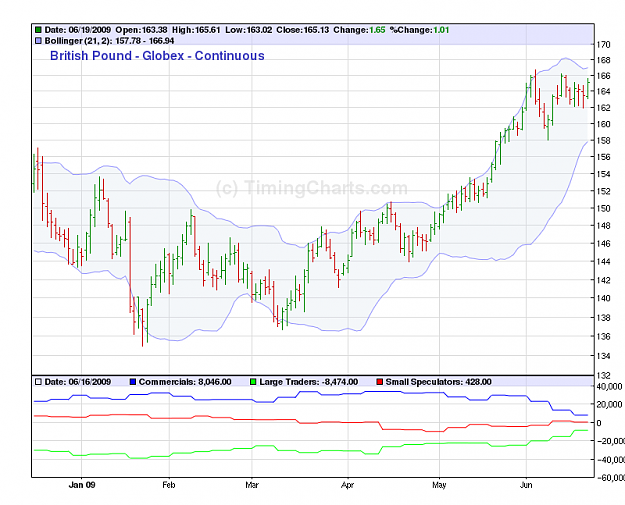Click the Date: 06/19/2009 text
The height and width of the screenshot is (505, 625).
[78, 30]
